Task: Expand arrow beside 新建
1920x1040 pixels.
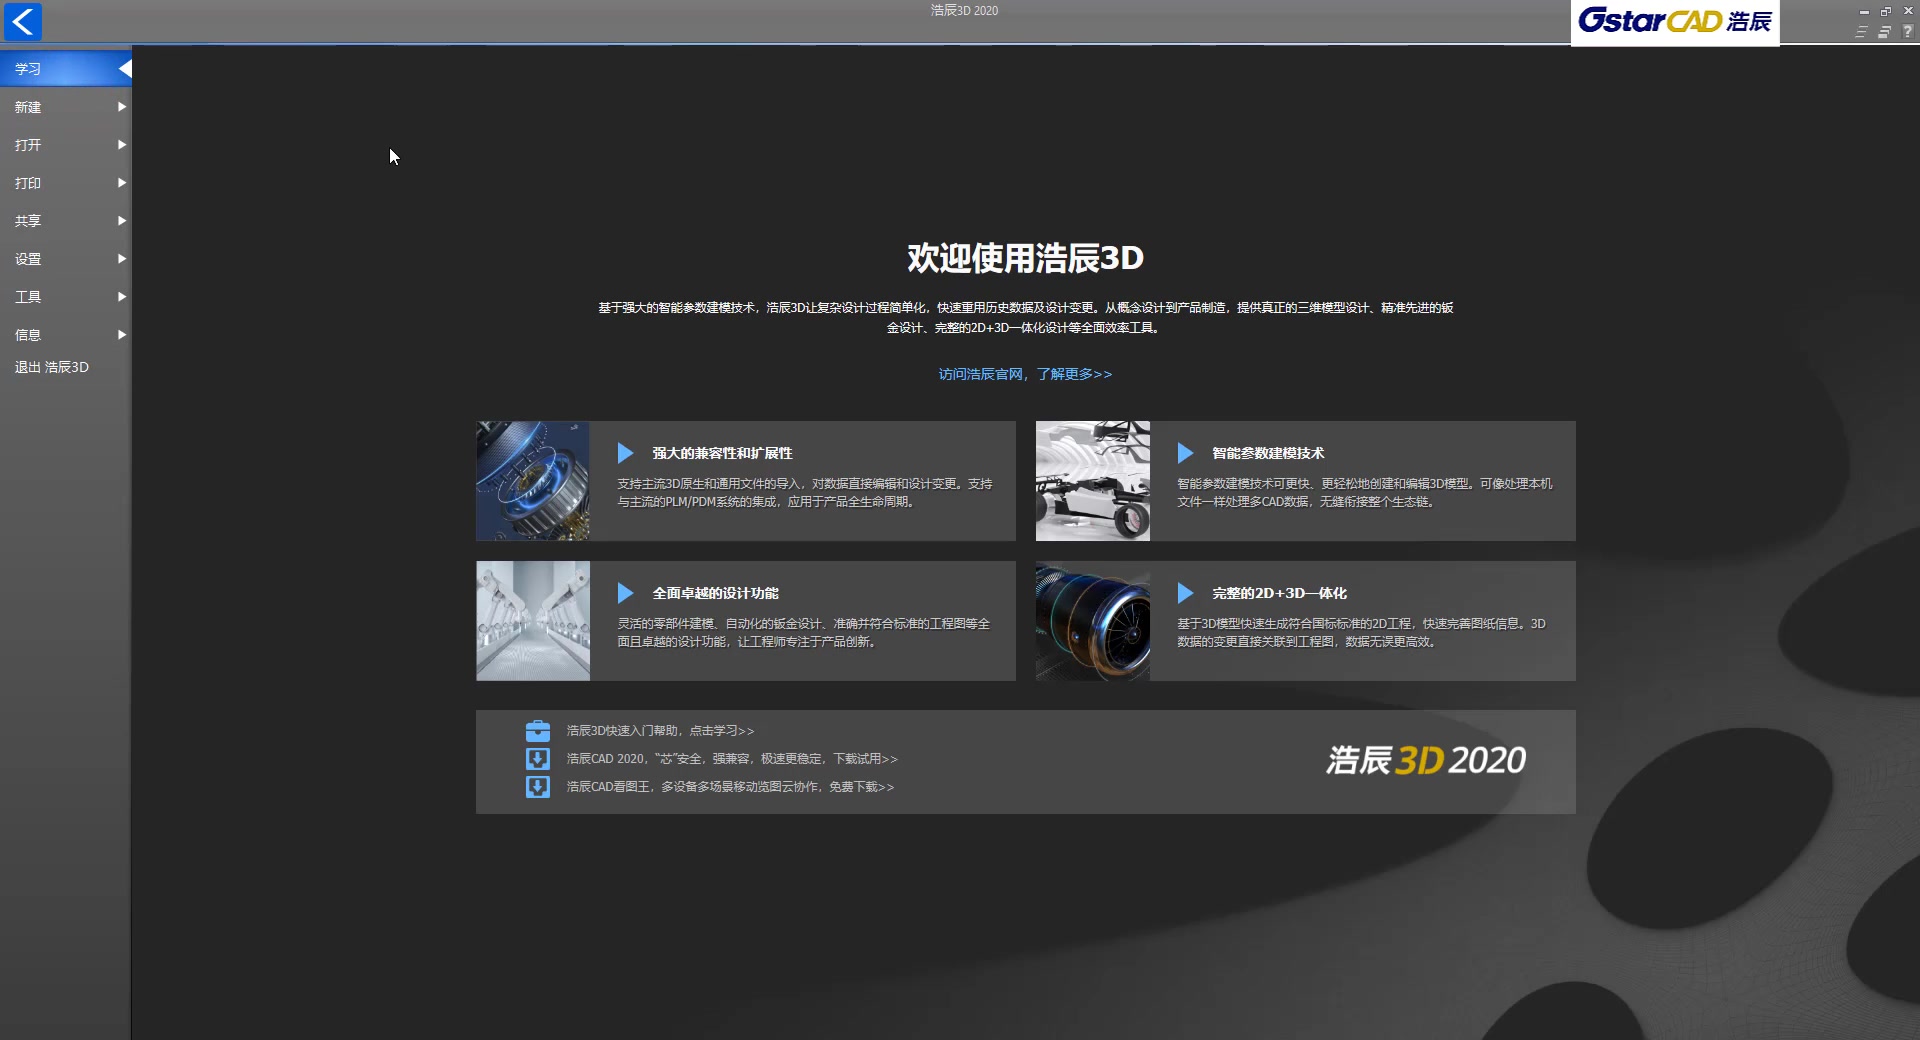Action: point(122,107)
